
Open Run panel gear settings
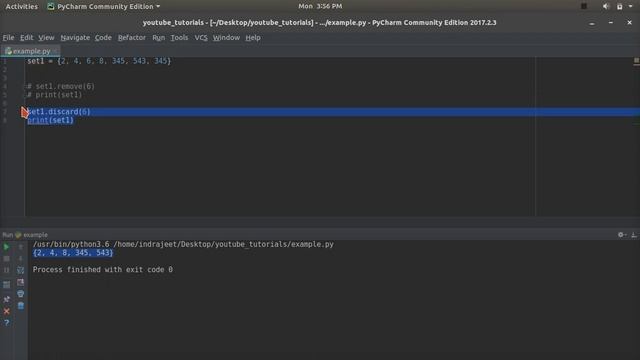click(621, 235)
